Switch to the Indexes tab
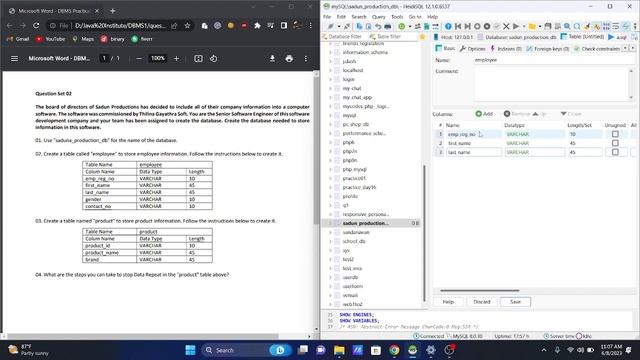The height and width of the screenshot is (360, 640). pos(505,49)
